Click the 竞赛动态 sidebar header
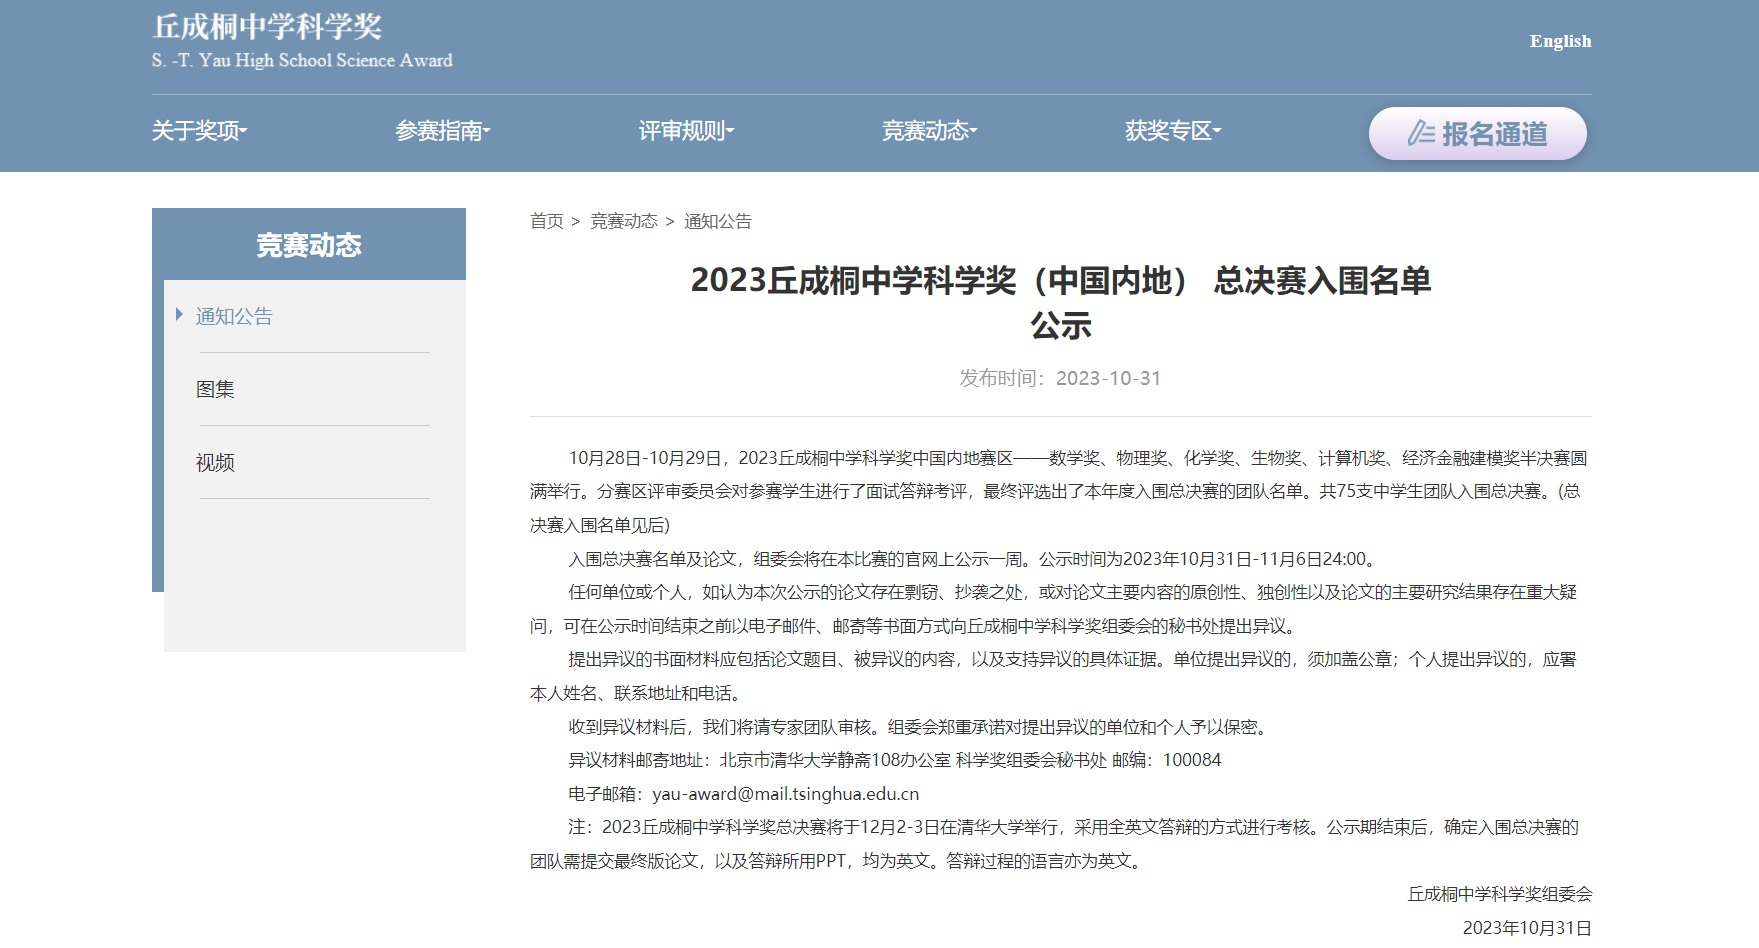 [310, 243]
